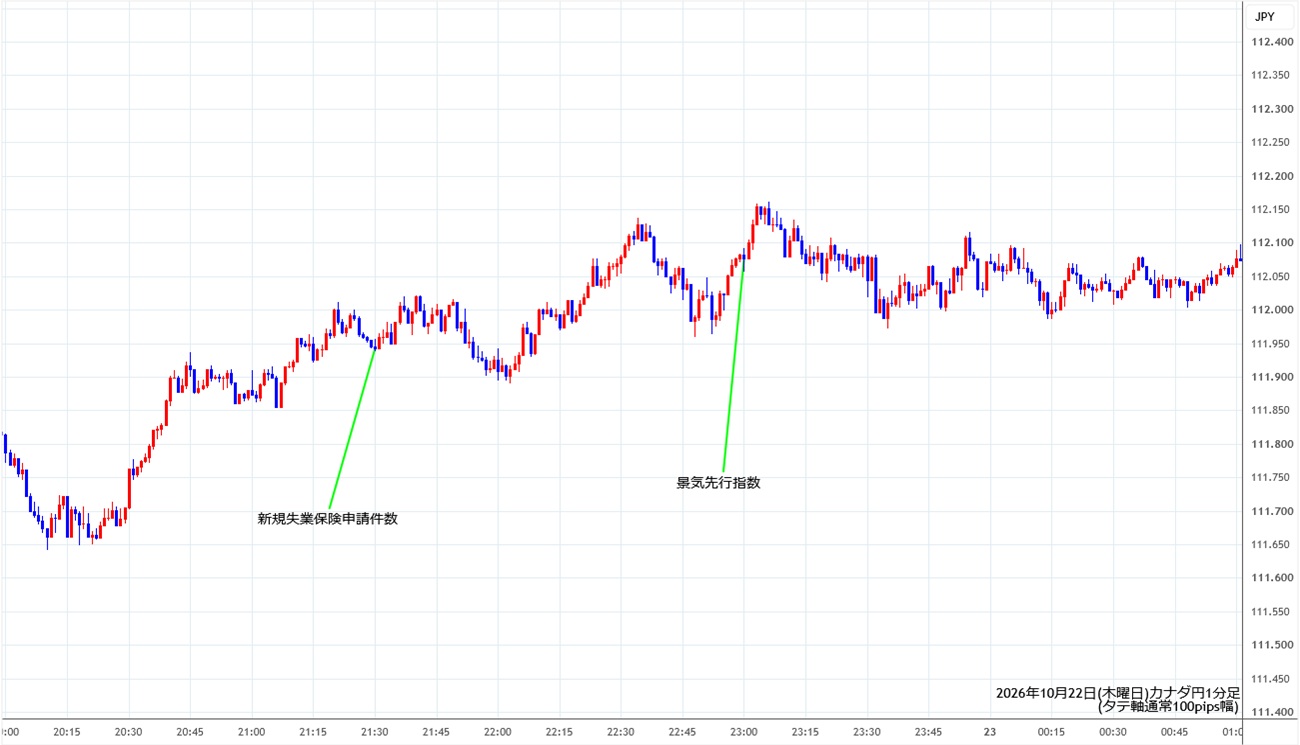Click the green line pointing to 新規失業保険申請件数

tap(353, 426)
